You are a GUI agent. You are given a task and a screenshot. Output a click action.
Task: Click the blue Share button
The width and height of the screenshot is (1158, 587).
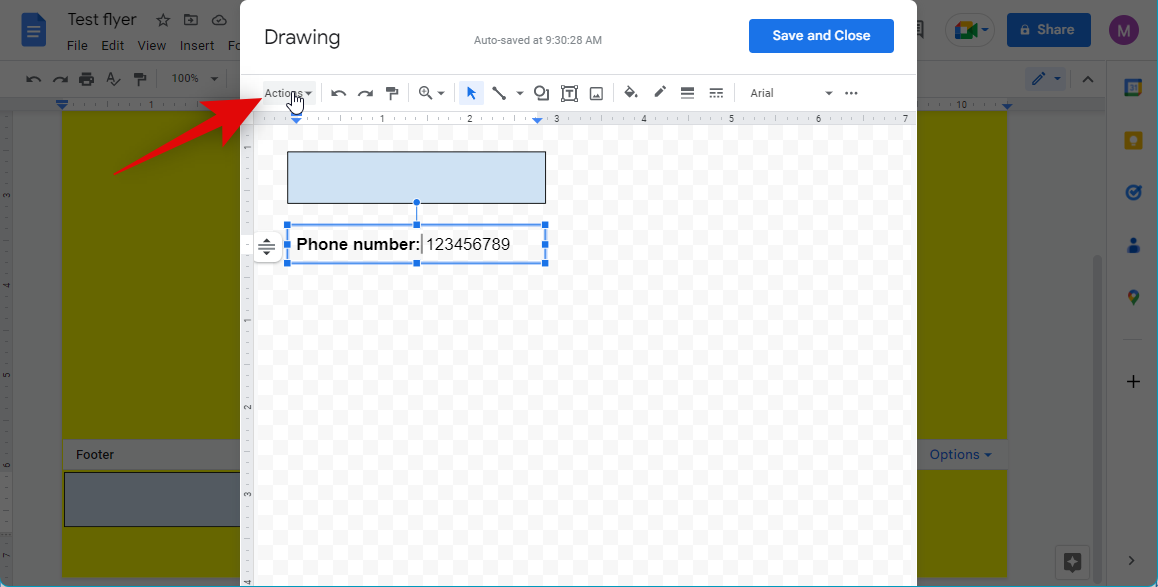[x=1048, y=30]
